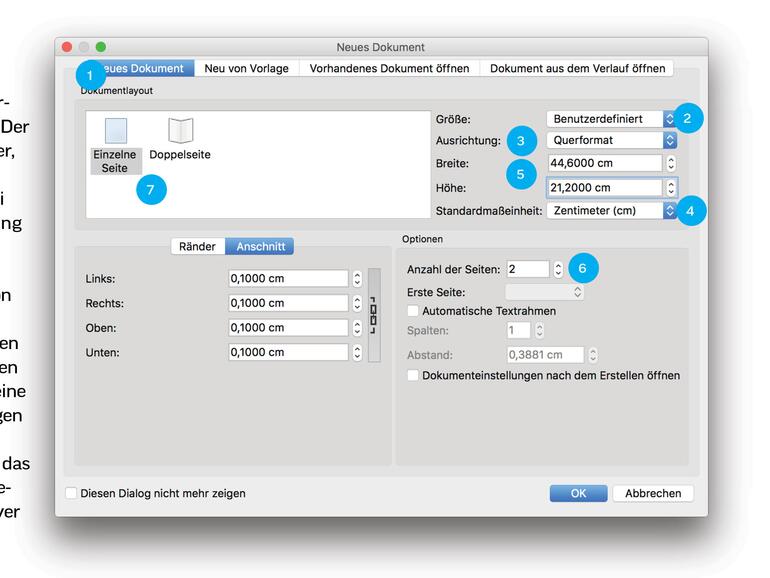Image resolution: width=770 pixels, height=578 pixels.
Task: Click the chain link icon beside margins
Action: 374,315
